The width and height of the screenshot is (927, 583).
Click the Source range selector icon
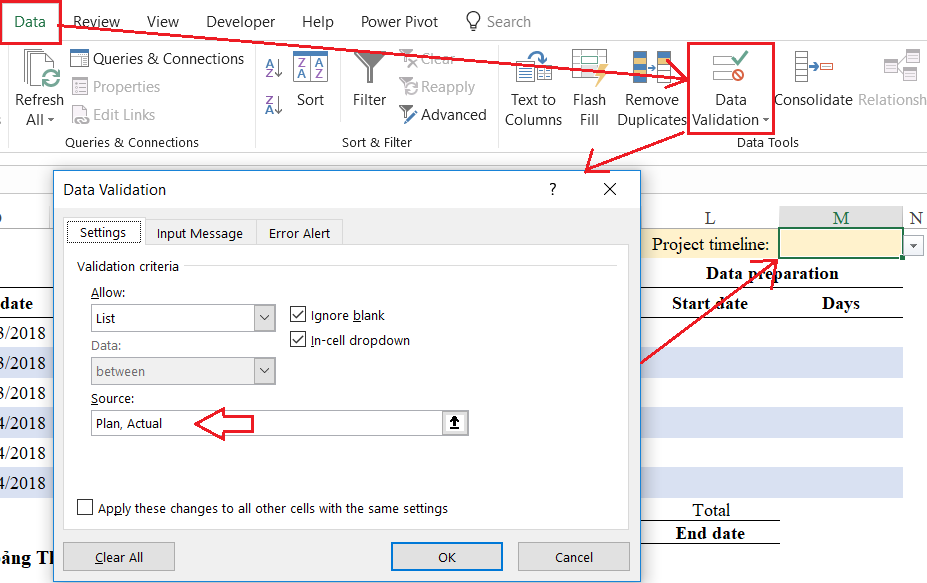pyautogui.click(x=455, y=423)
